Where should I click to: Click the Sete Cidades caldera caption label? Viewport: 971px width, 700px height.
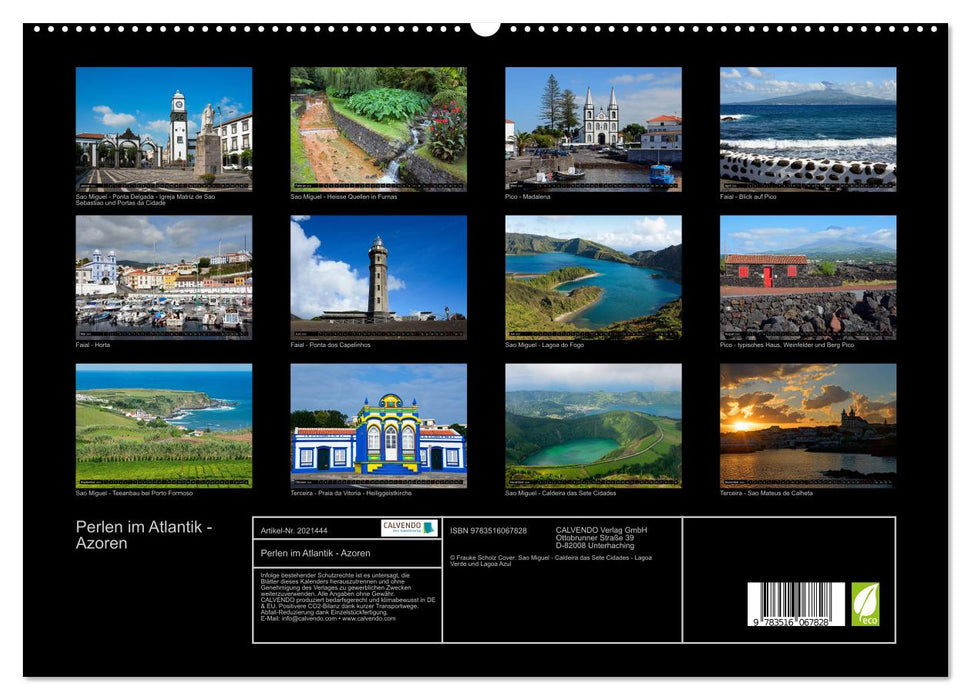560,492
